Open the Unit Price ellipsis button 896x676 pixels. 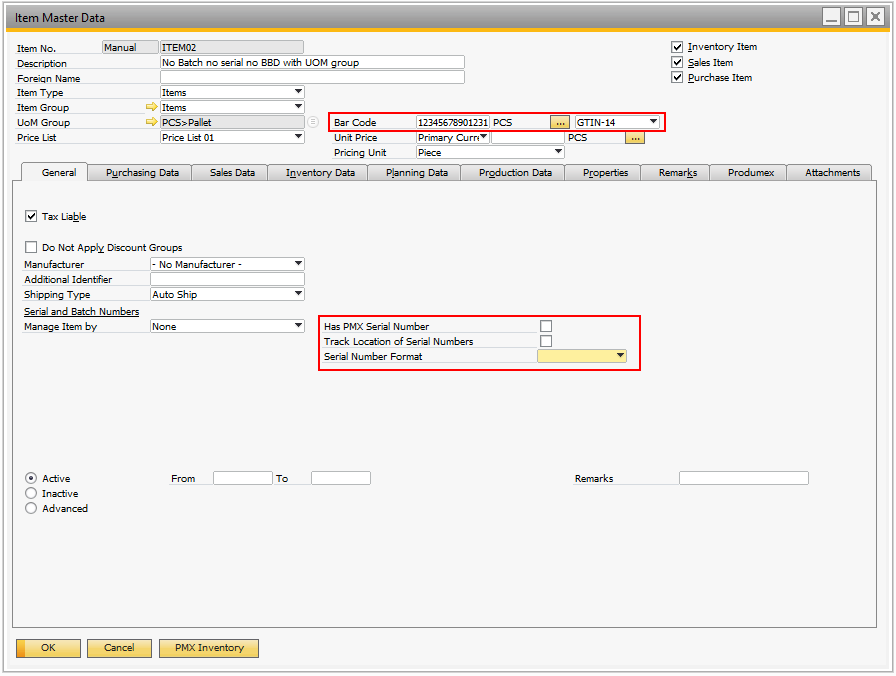coord(634,137)
